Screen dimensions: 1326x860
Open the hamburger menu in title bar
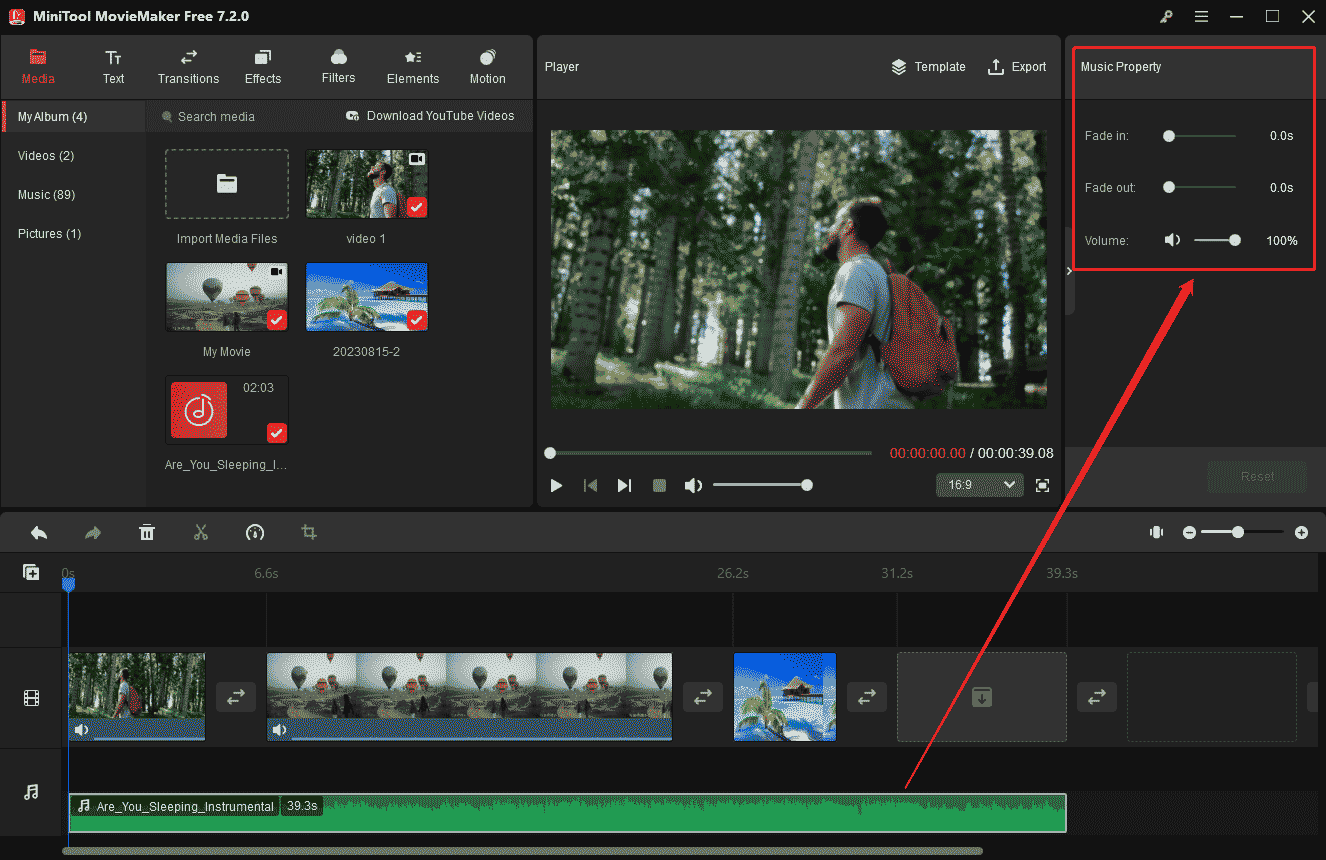tap(1201, 16)
